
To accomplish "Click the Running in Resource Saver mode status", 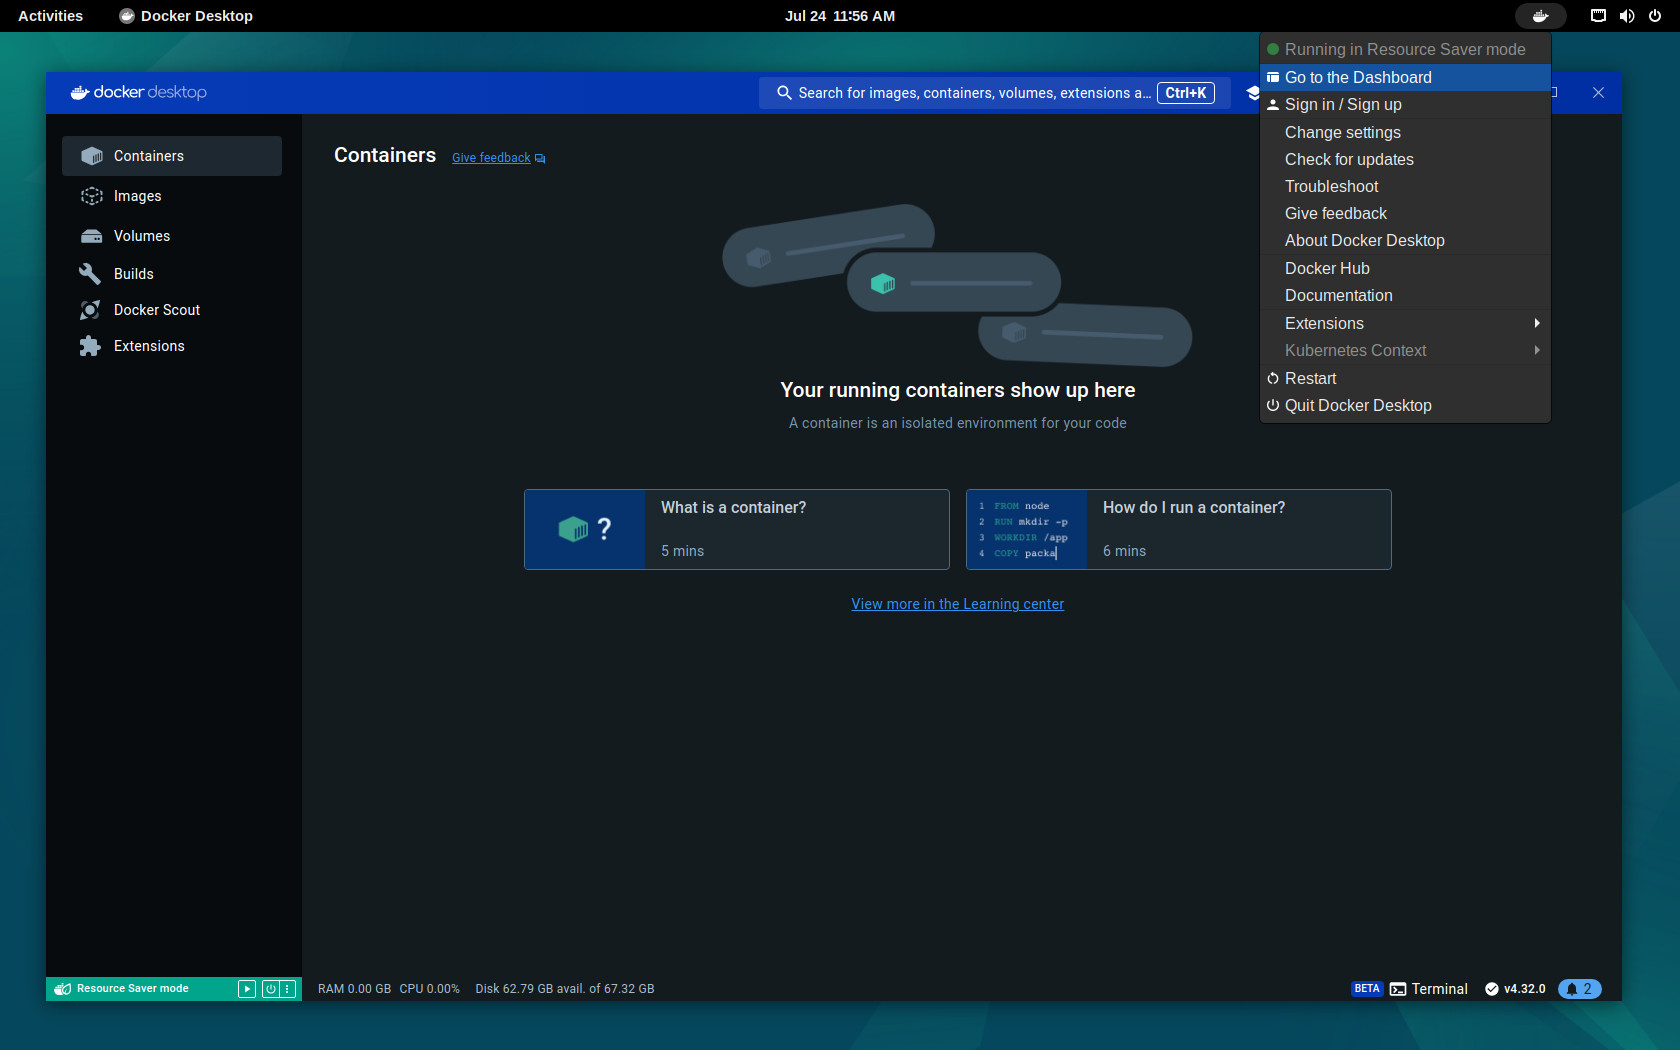I will (x=1405, y=49).
